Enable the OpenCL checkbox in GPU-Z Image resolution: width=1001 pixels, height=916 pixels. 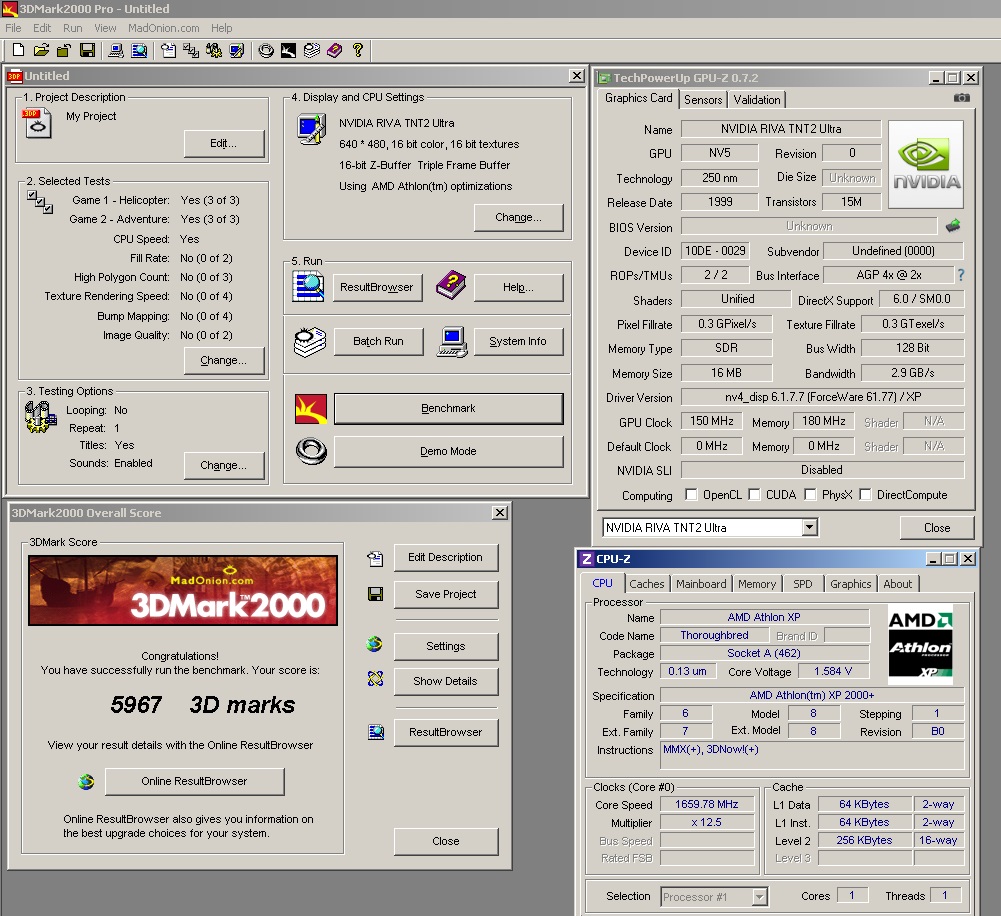[691, 495]
